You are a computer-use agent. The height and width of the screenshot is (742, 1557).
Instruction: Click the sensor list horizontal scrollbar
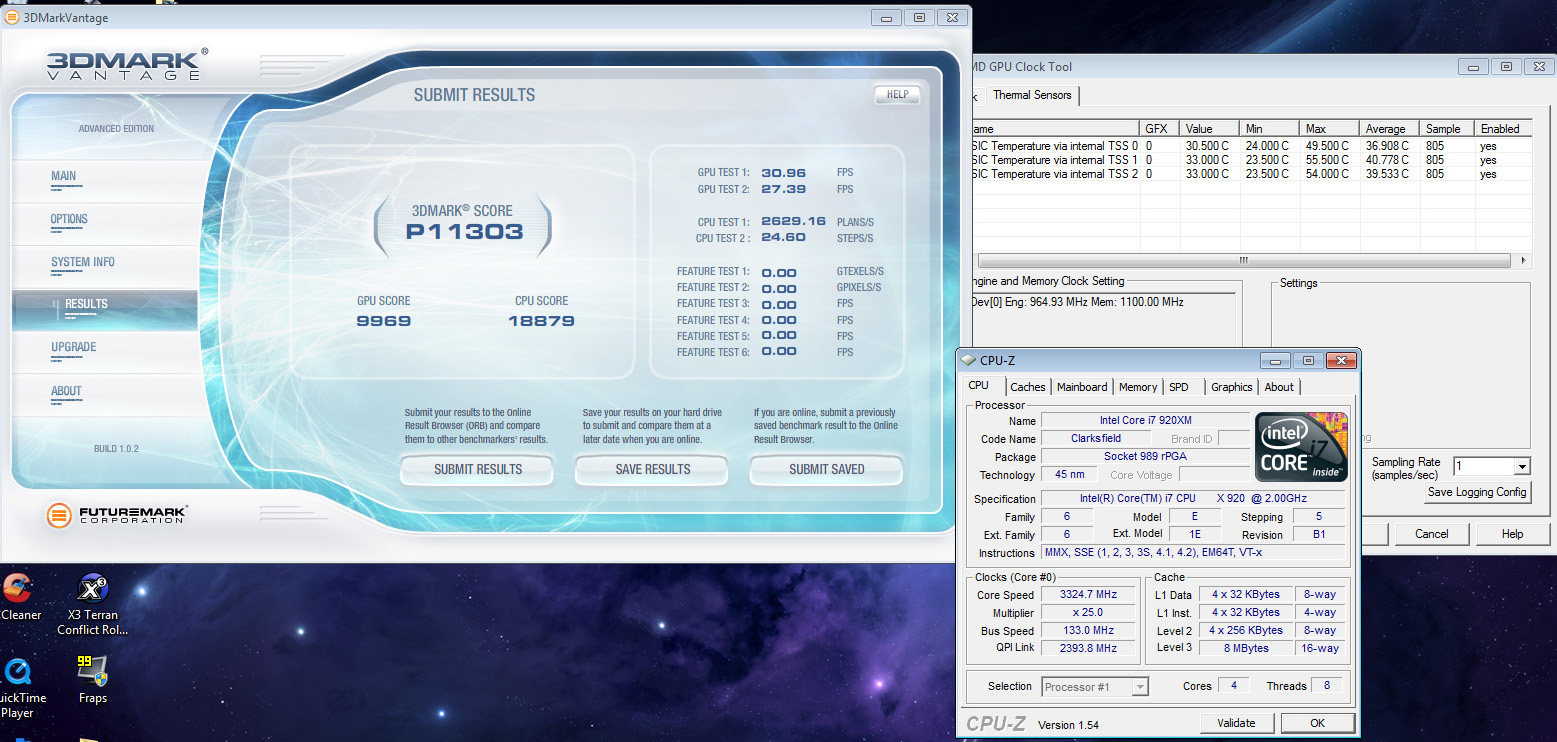pos(1244,260)
